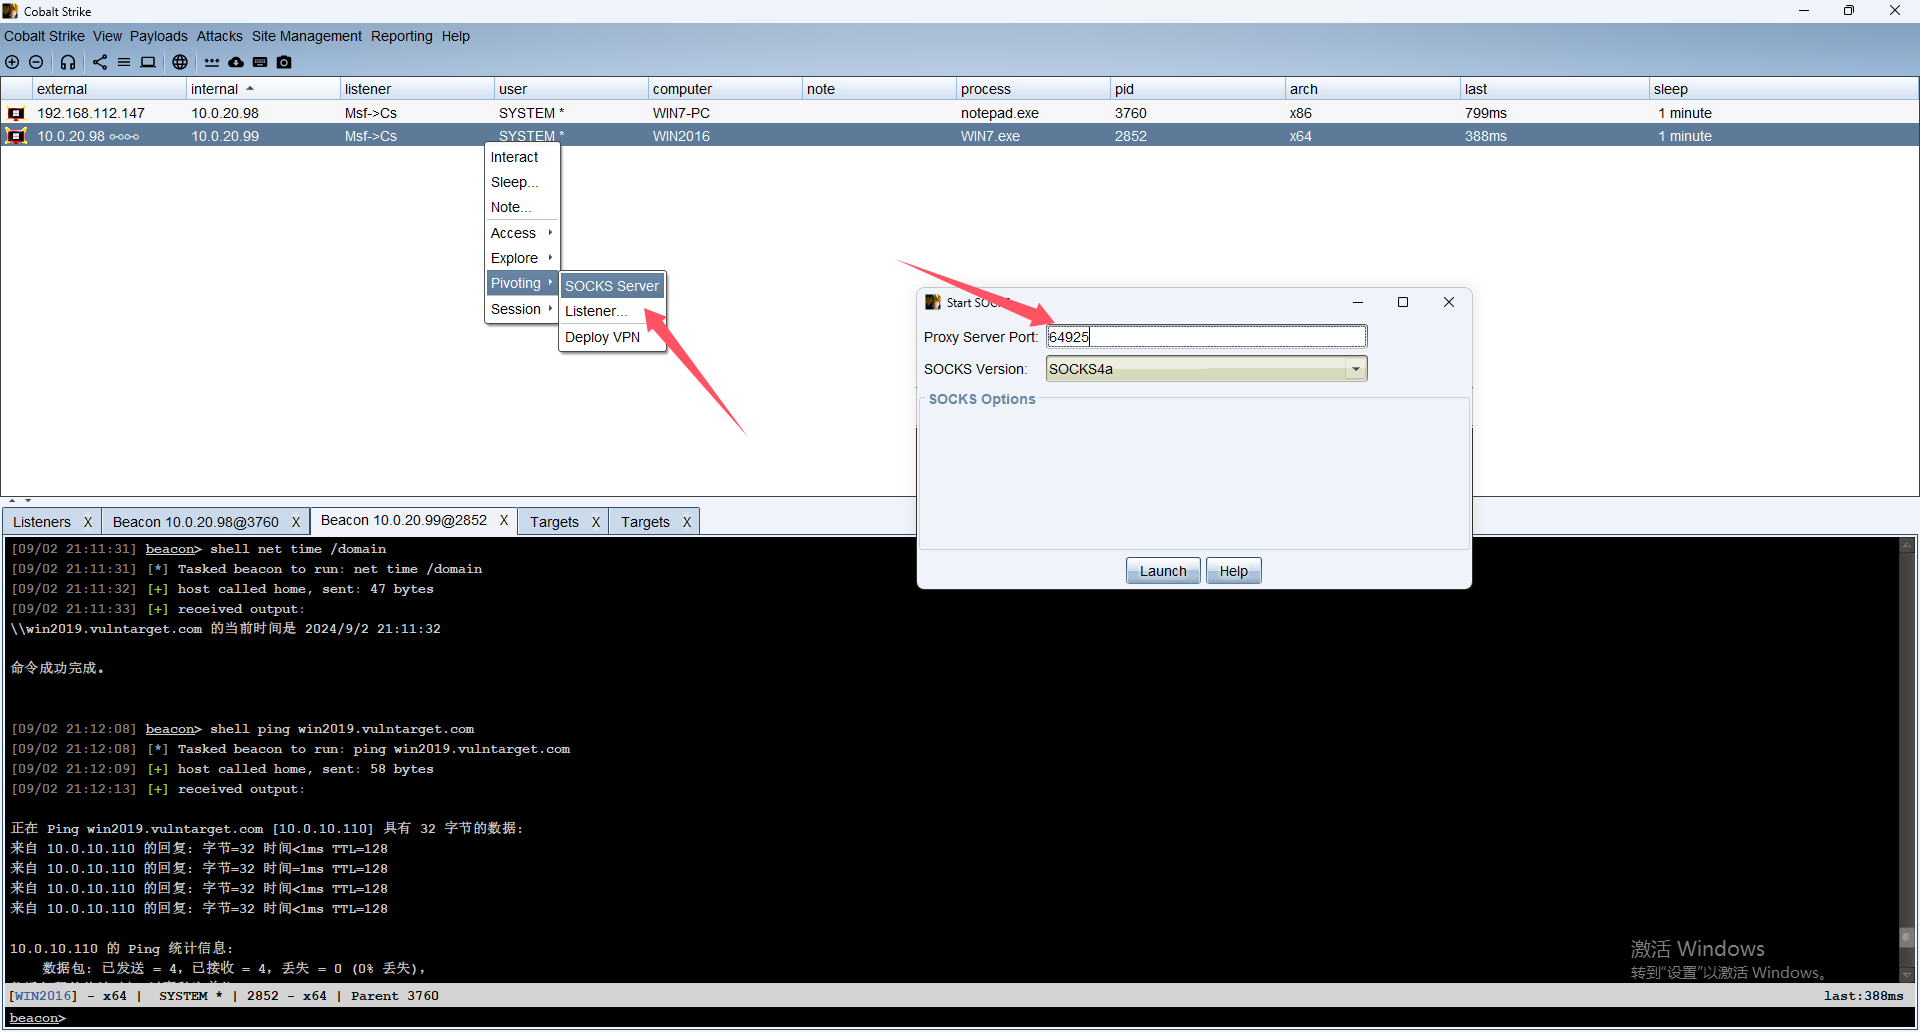Image resolution: width=1920 pixels, height=1032 pixels.
Task: Click the Proxy Server Port field
Action: (x=1206, y=337)
